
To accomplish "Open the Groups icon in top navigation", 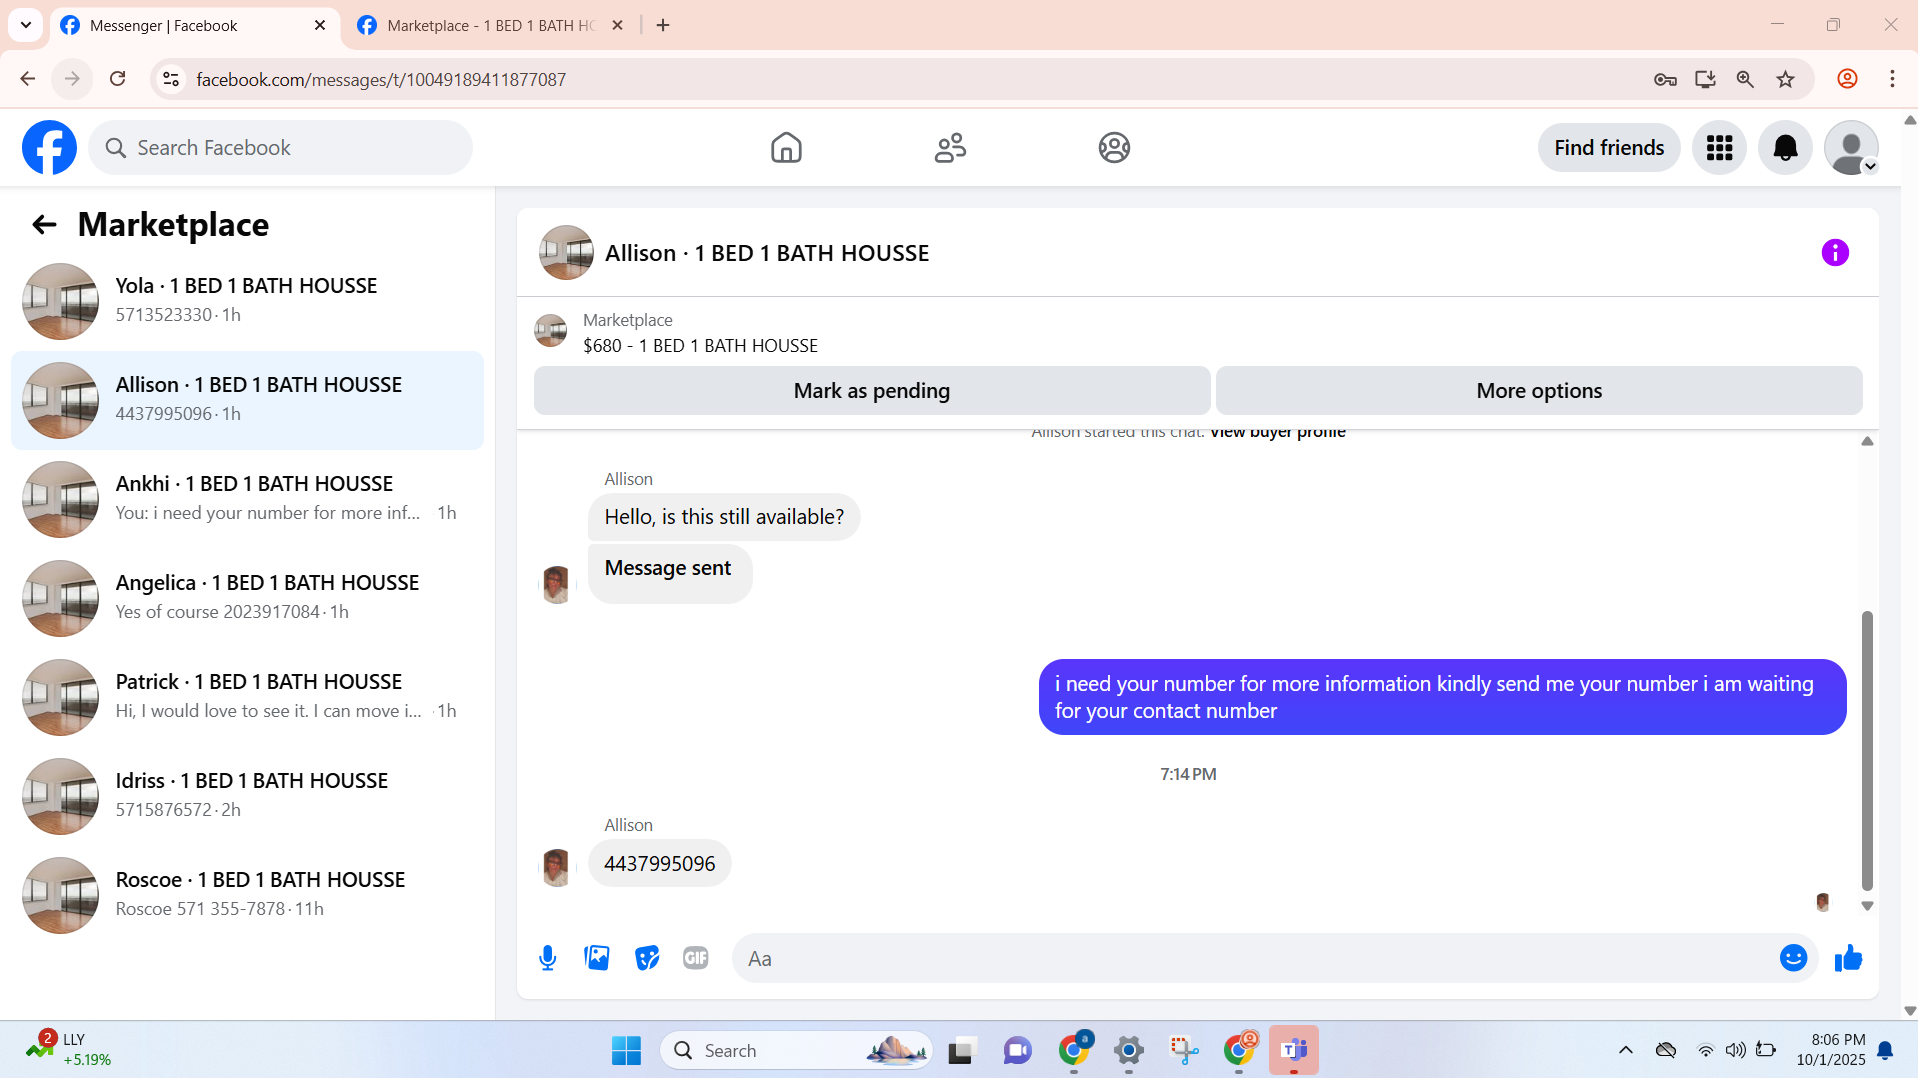I will pos(1114,148).
